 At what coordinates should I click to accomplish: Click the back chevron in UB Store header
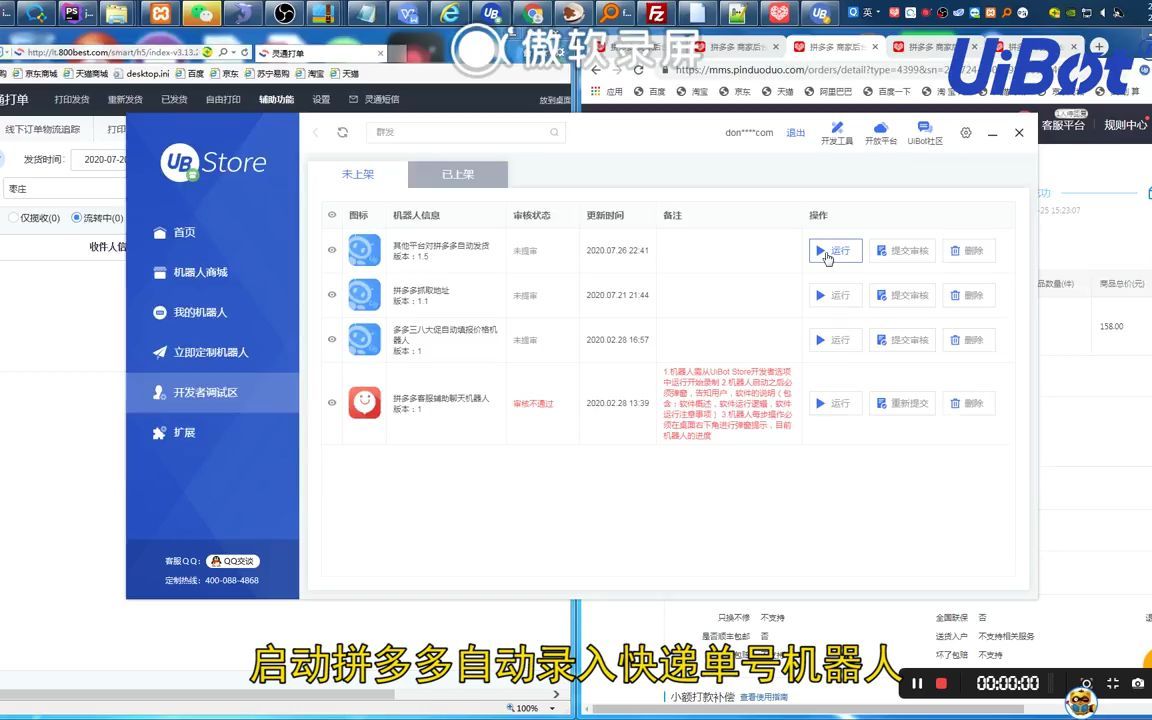coord(316,131)
